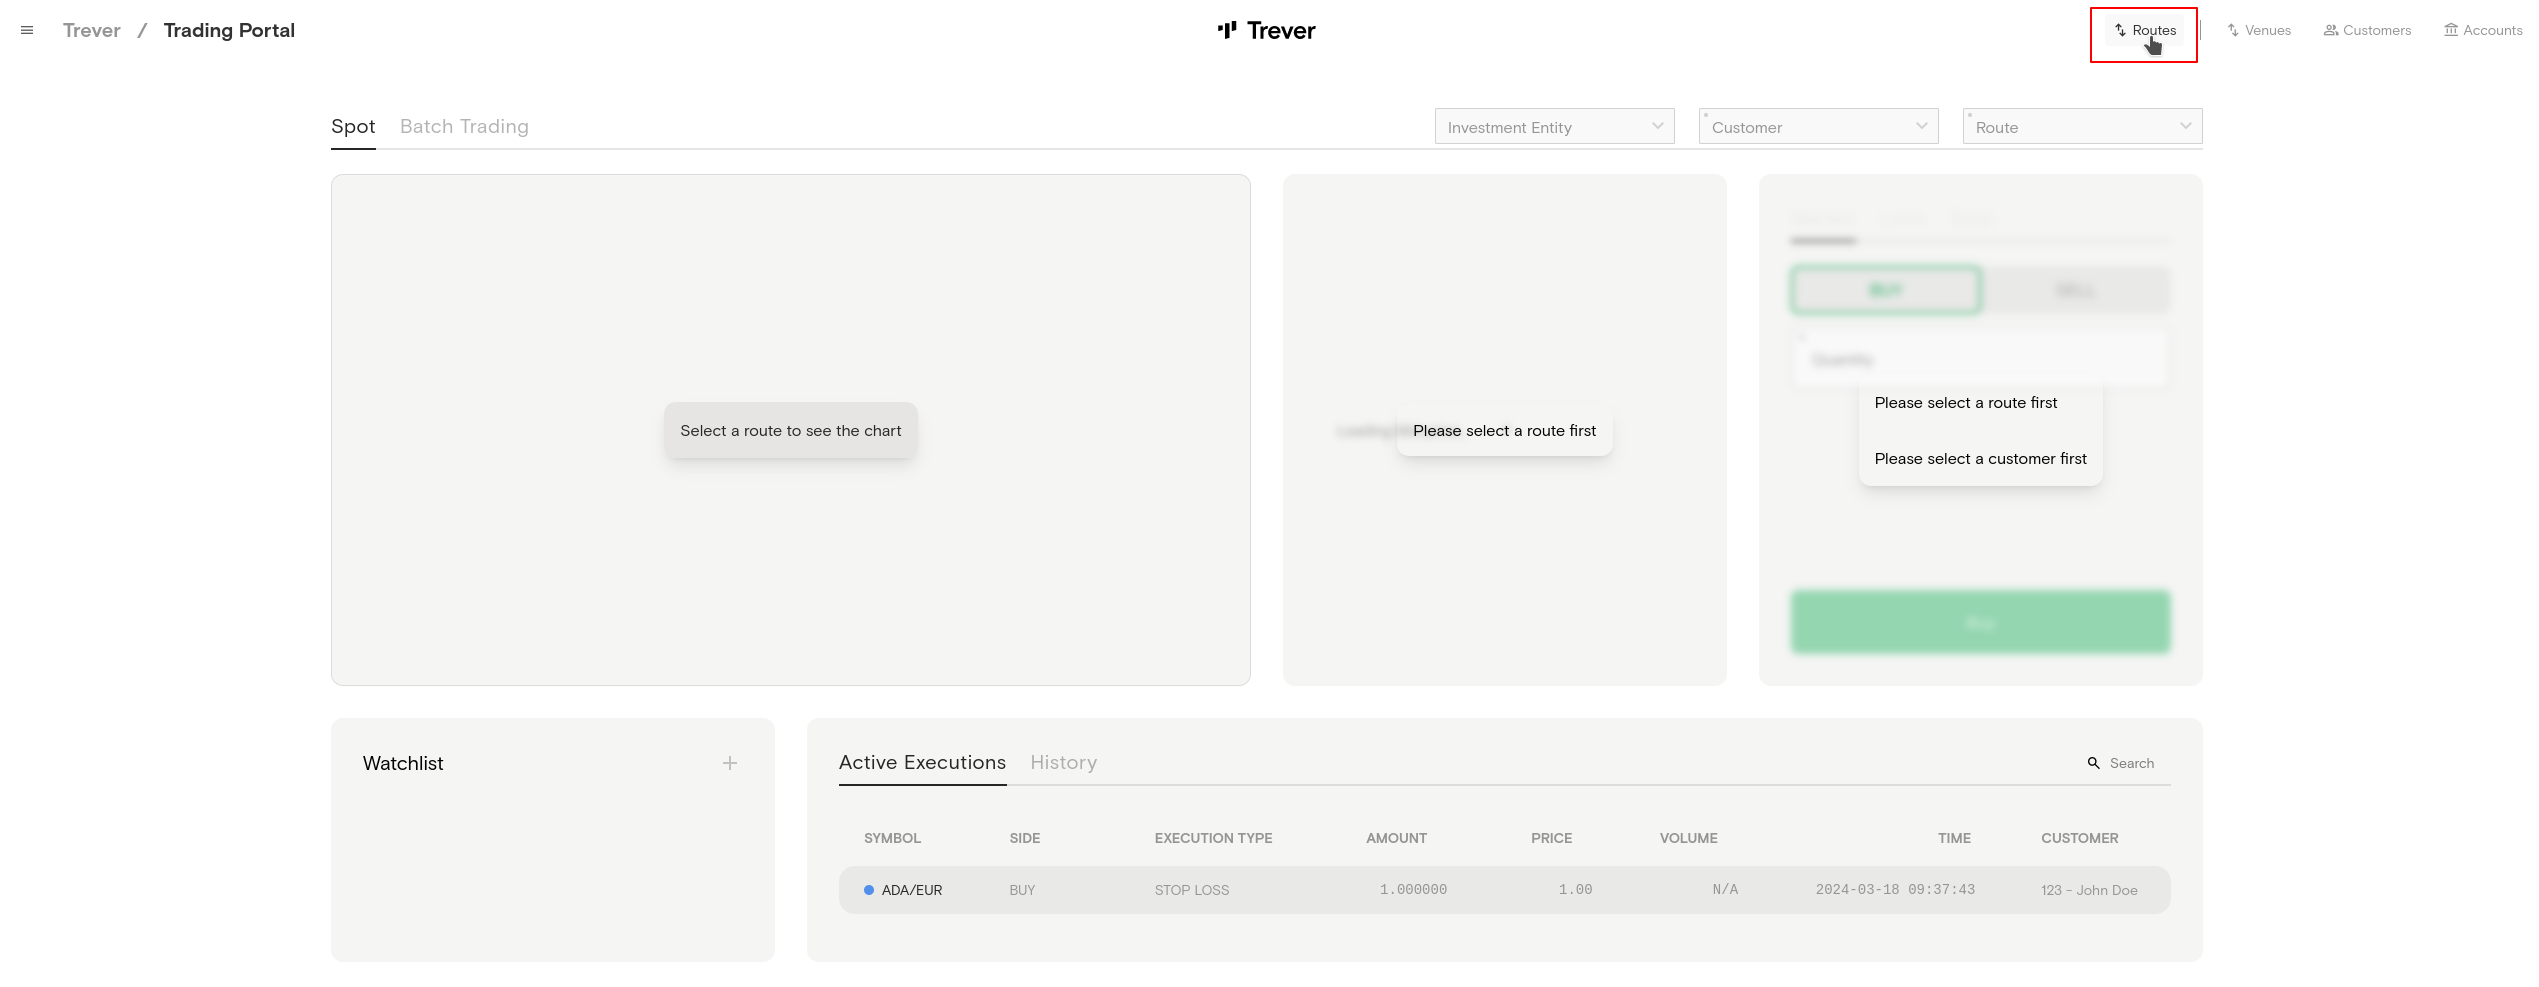Viewport: 2539px width, 987px height.
Task: Click the Trever breadcrumb link
Action: [x=91, y=31]
